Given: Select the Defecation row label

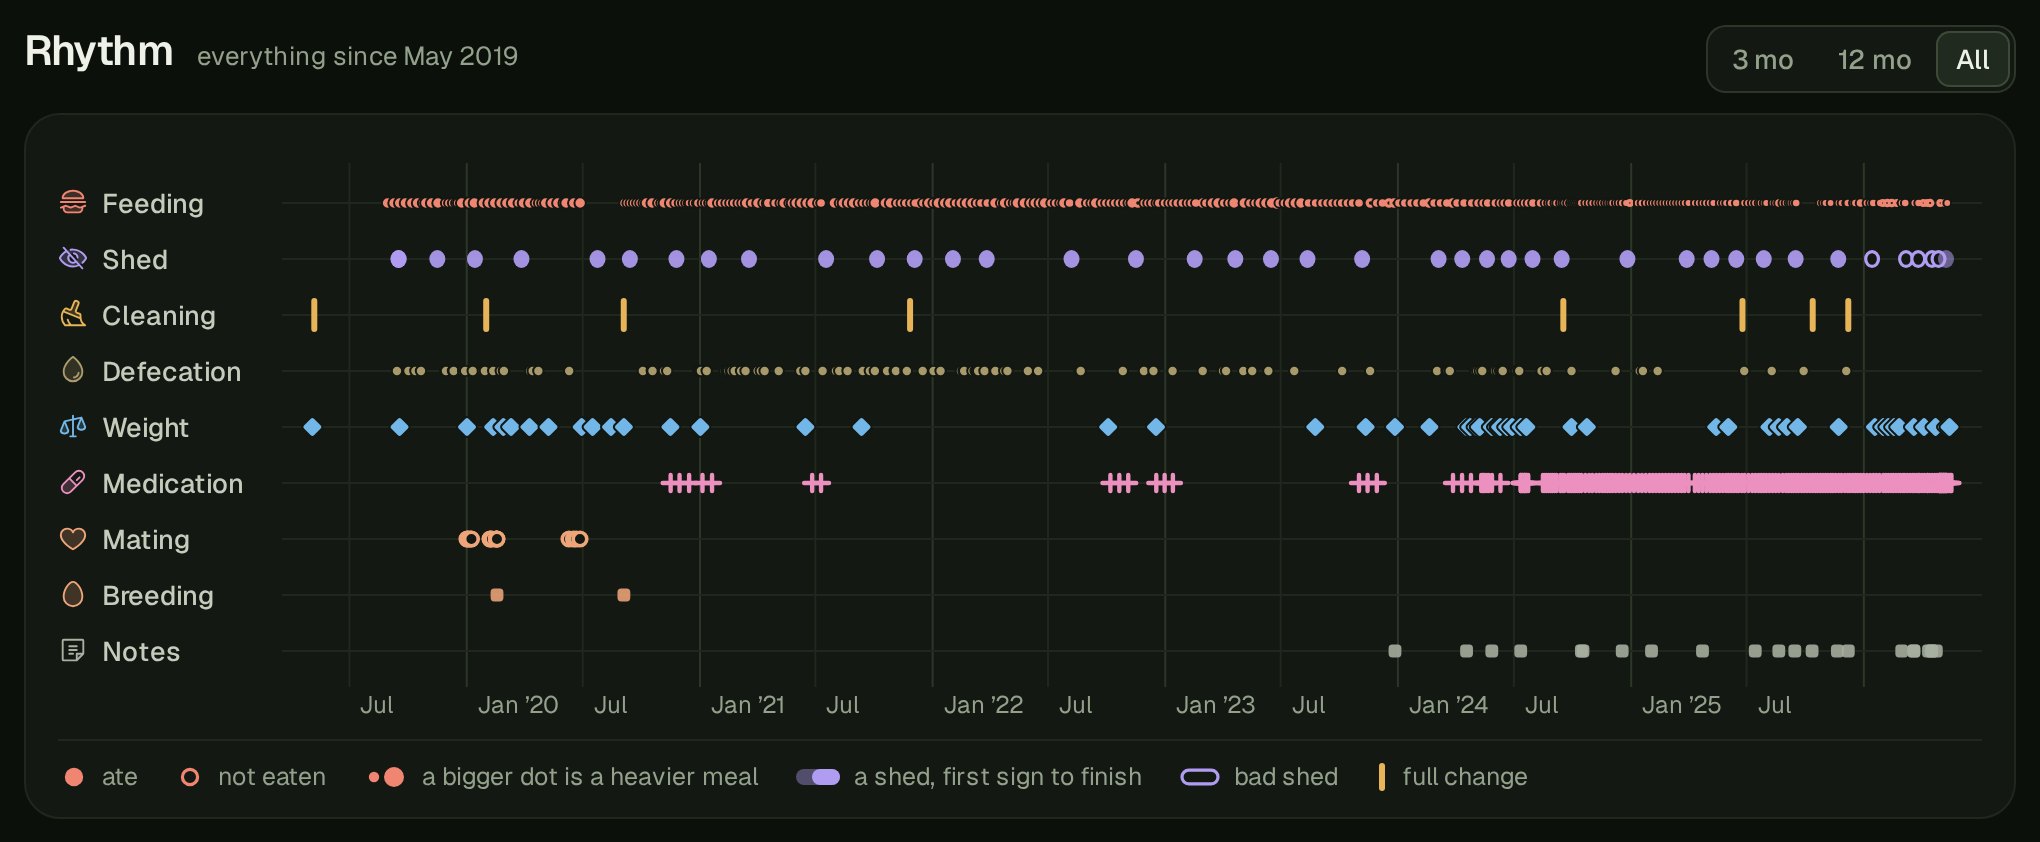Looking at the screenshot, I should point(172,372).
